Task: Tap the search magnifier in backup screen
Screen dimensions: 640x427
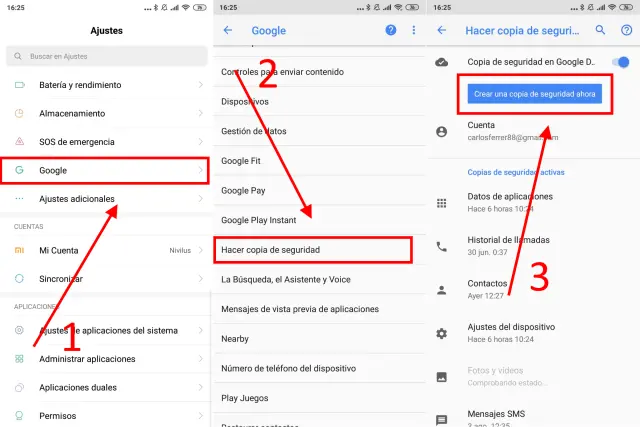Action: [x=601, y=31]
